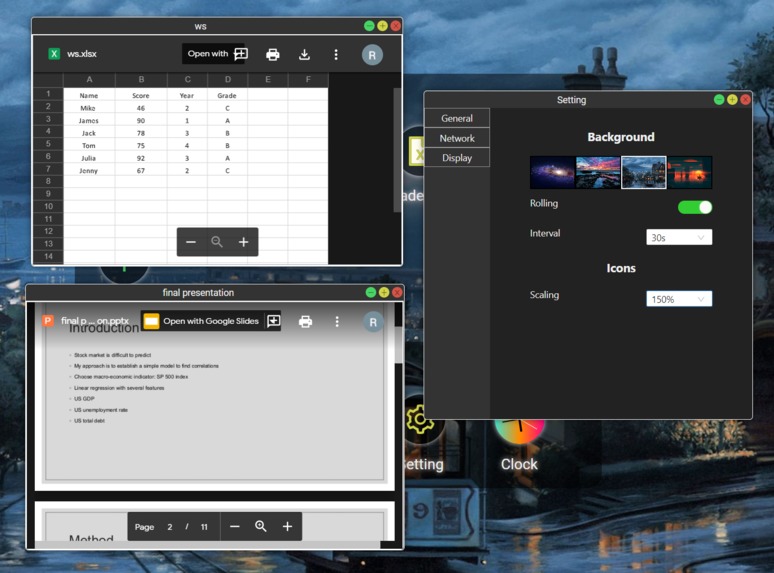Click cell containing 'Julia'
Viewport: 774px width, 573px height.
[89, 158]
